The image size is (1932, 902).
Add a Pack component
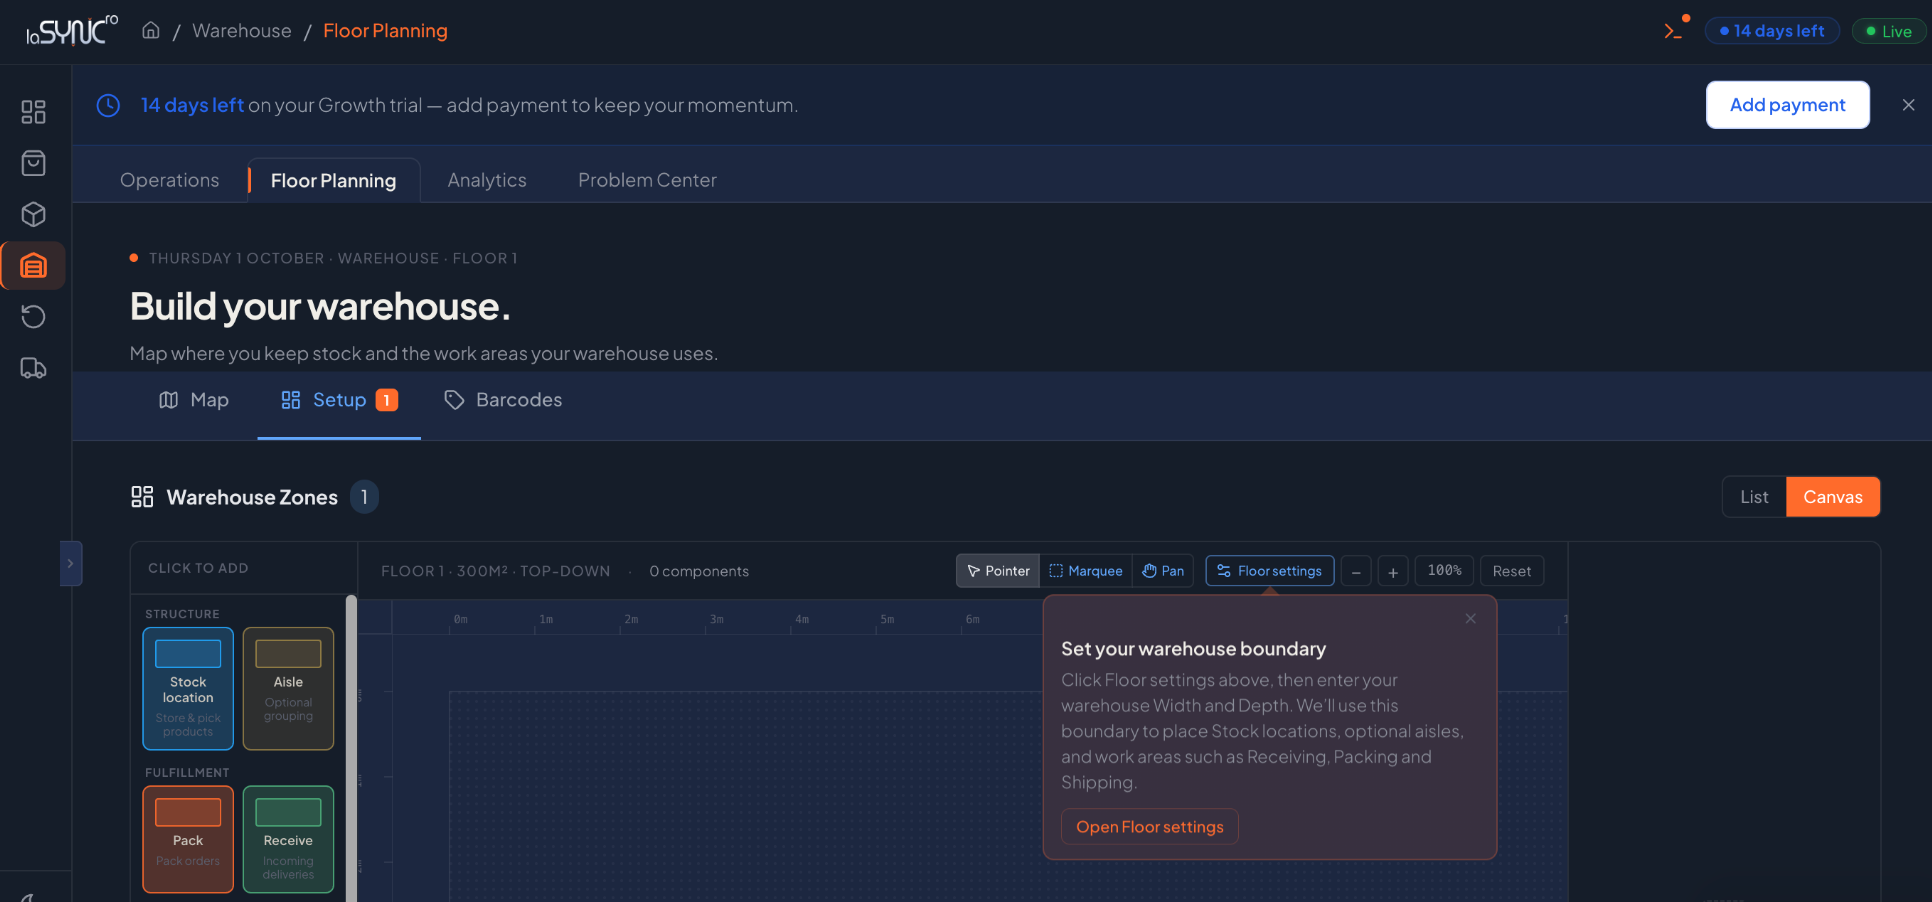188,839
